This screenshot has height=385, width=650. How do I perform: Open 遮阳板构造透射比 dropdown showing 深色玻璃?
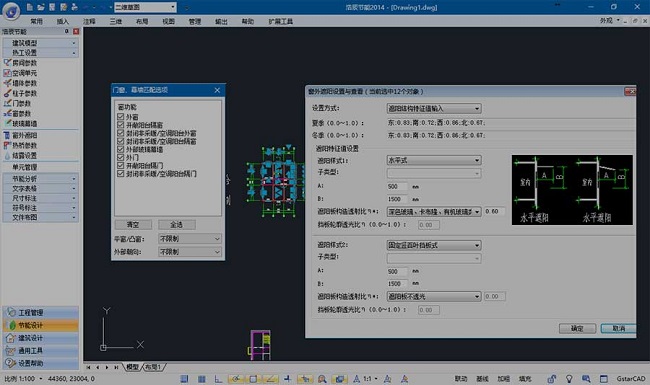pyautogui.click(x=434, y=212)
